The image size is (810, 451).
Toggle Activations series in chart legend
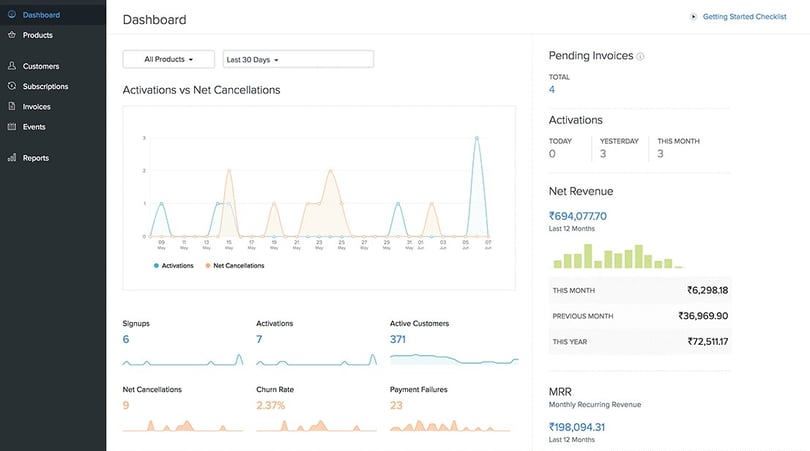(174, 266)
